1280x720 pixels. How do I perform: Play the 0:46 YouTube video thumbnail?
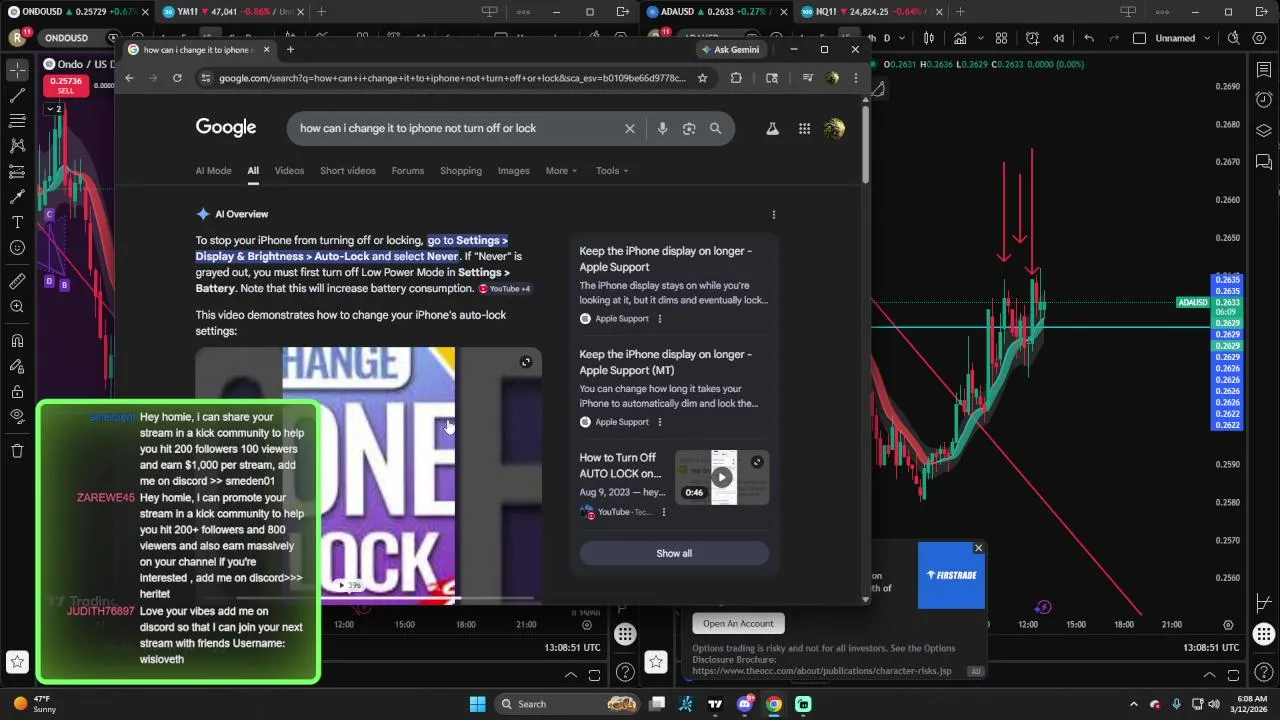pyautogui.click(x=722, y=477)
